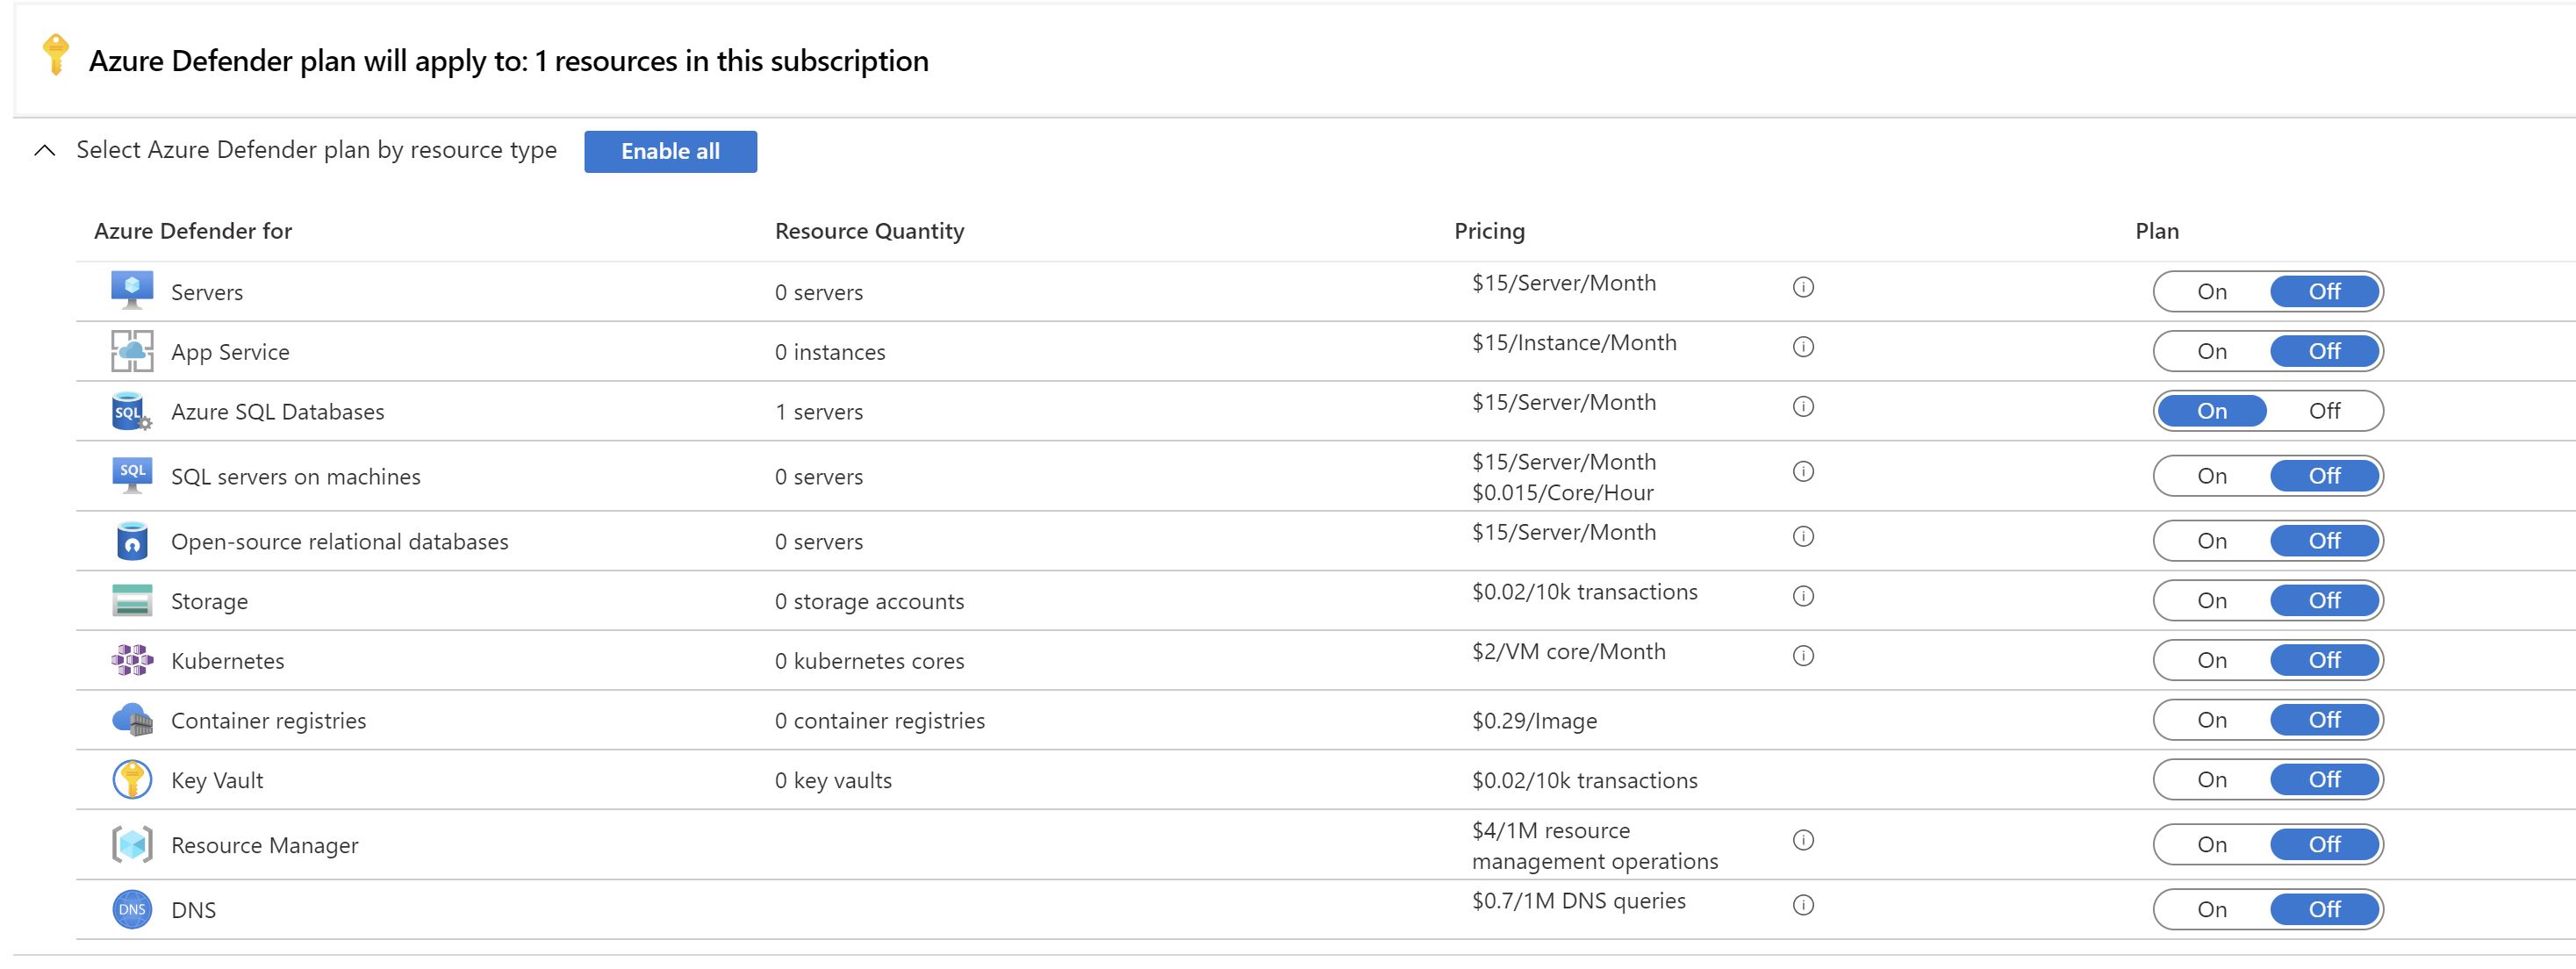
Task: Click the DNS globe icon
Action: [132, 909]
